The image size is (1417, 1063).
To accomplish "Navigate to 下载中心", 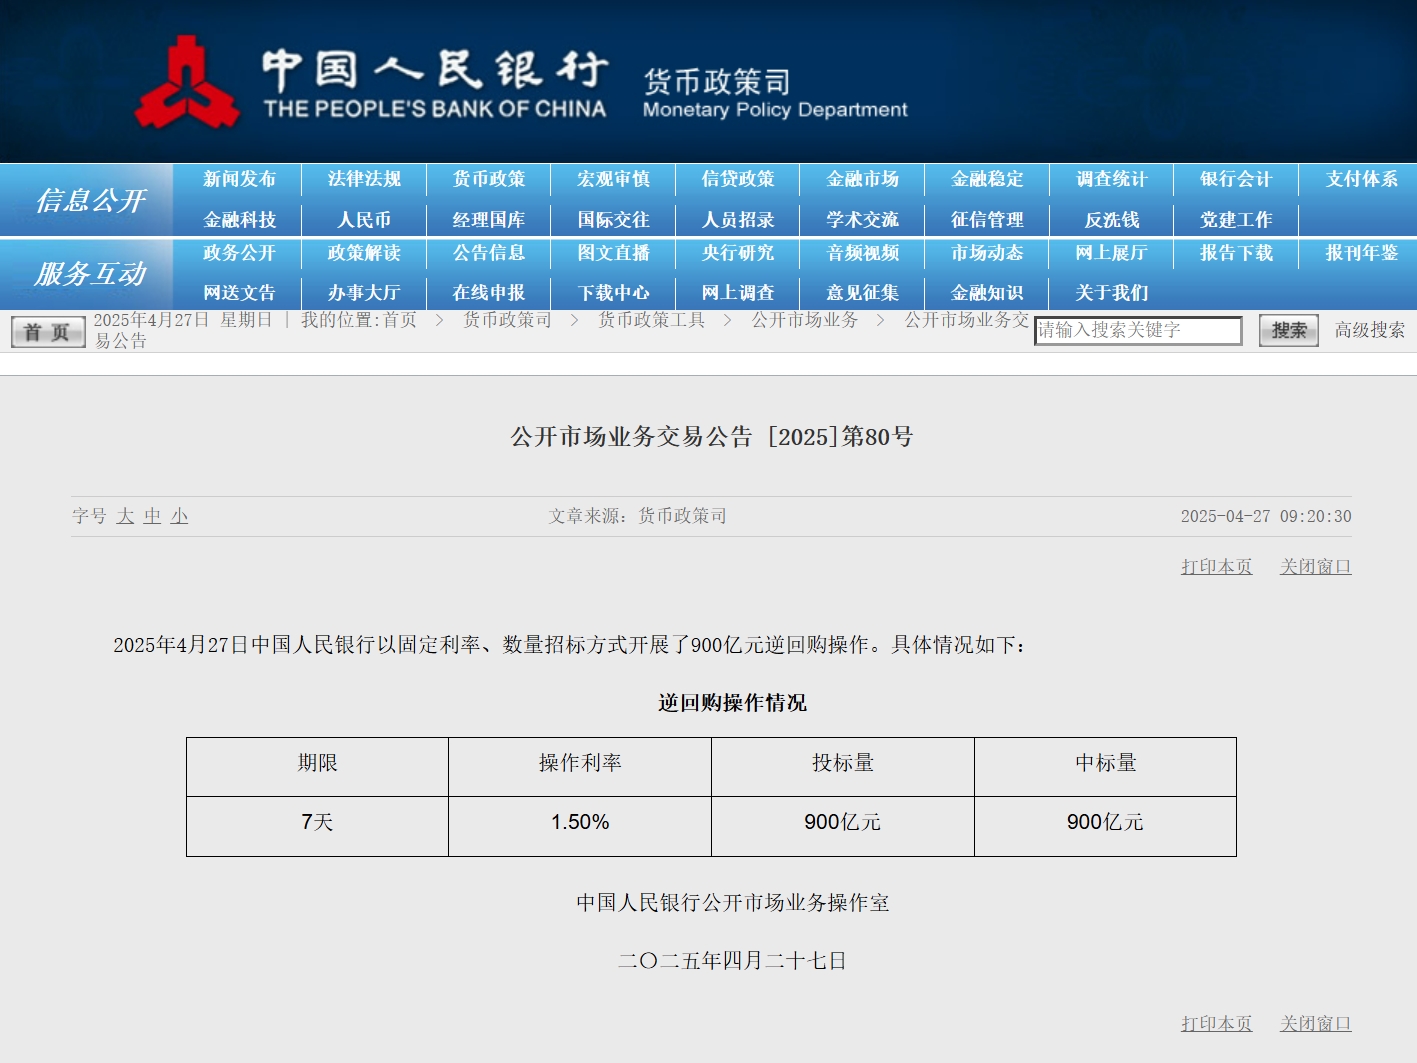I will pos(613,293).
